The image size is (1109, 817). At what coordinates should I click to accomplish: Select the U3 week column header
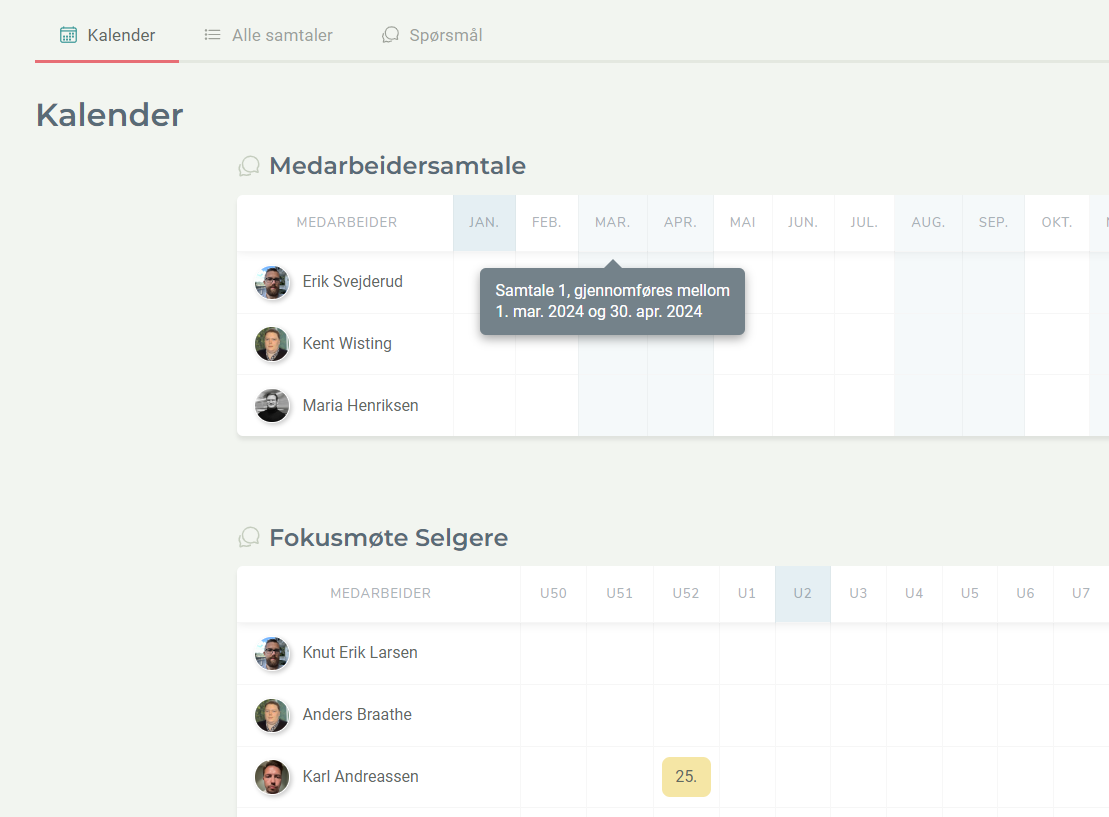click(x=859, y=593)
